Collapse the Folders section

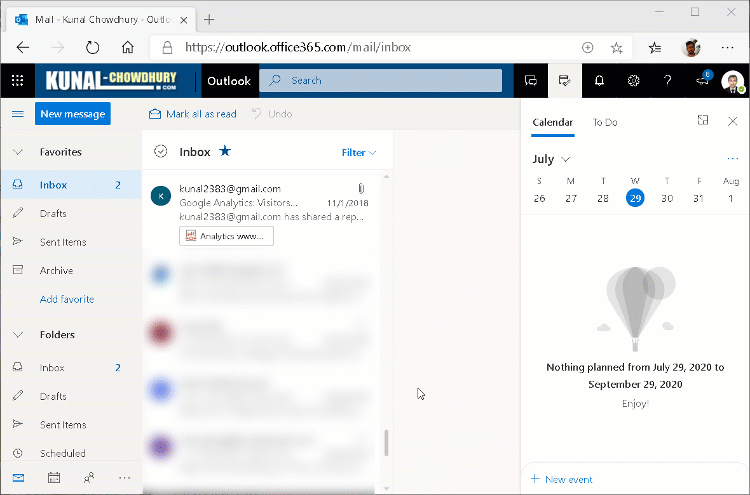pos(18,335)
